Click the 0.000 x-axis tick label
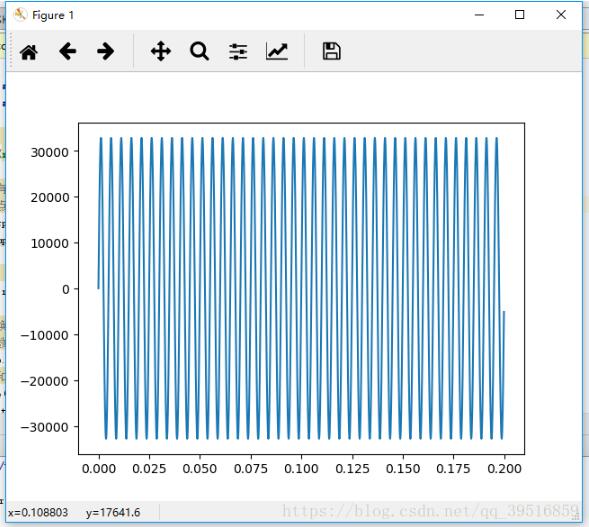The width and height of the screenshot is (589, 527). [x=99, y=469]
